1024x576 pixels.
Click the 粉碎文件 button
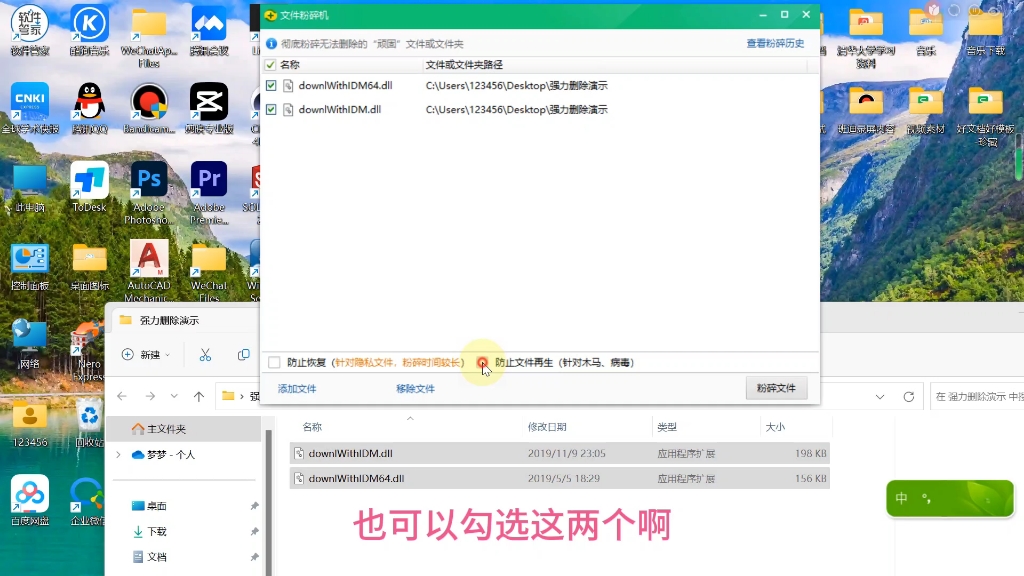click(x=777, y=388)
